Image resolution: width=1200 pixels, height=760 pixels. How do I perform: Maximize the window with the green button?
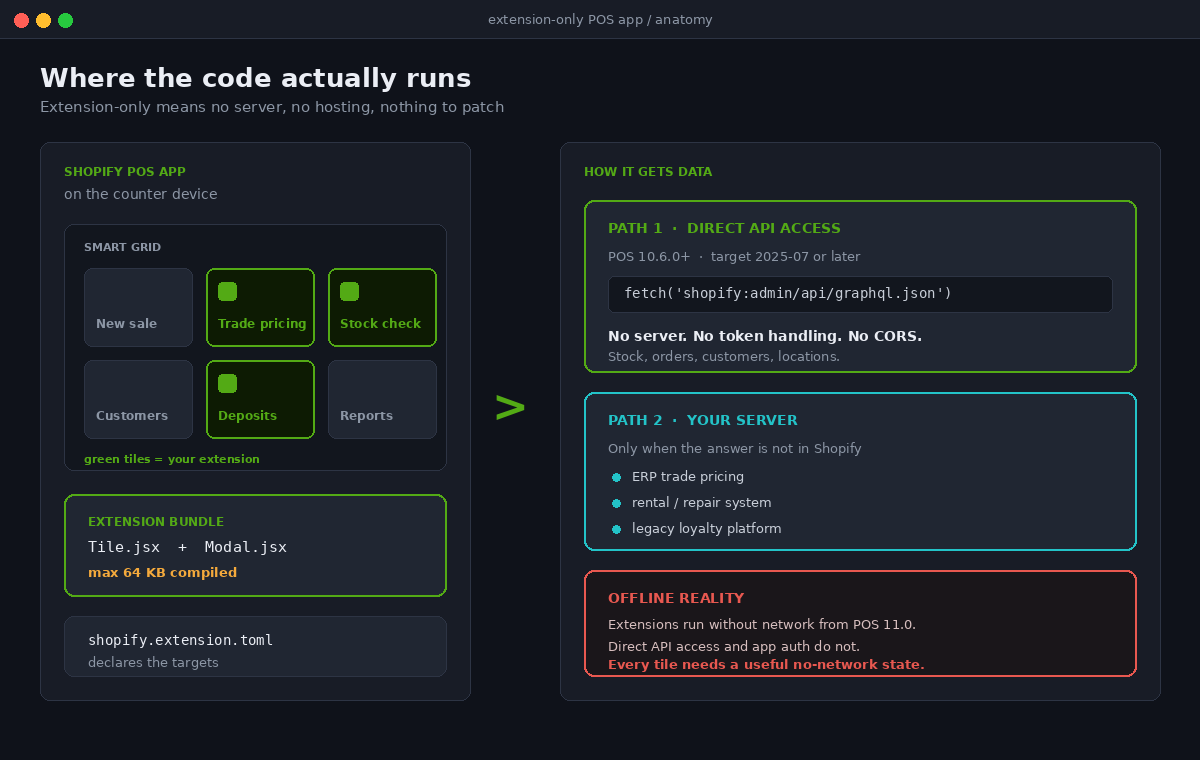click(65, 20)
